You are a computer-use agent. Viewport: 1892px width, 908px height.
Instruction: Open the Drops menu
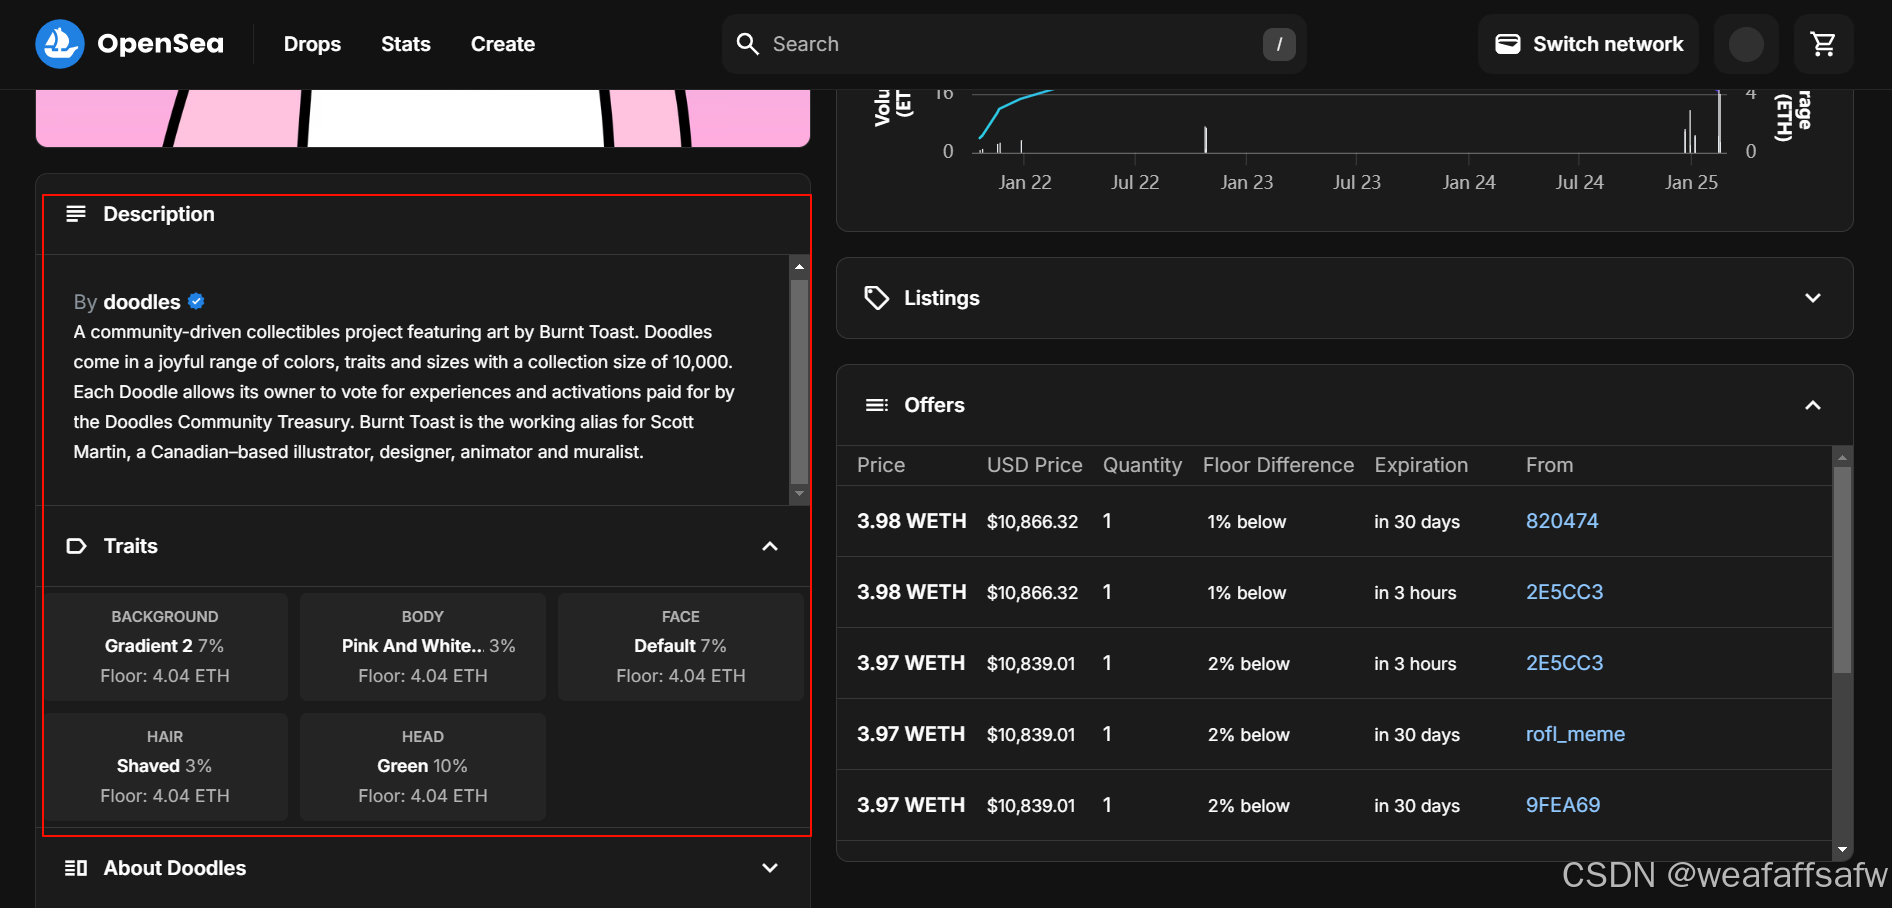[312, 44]
